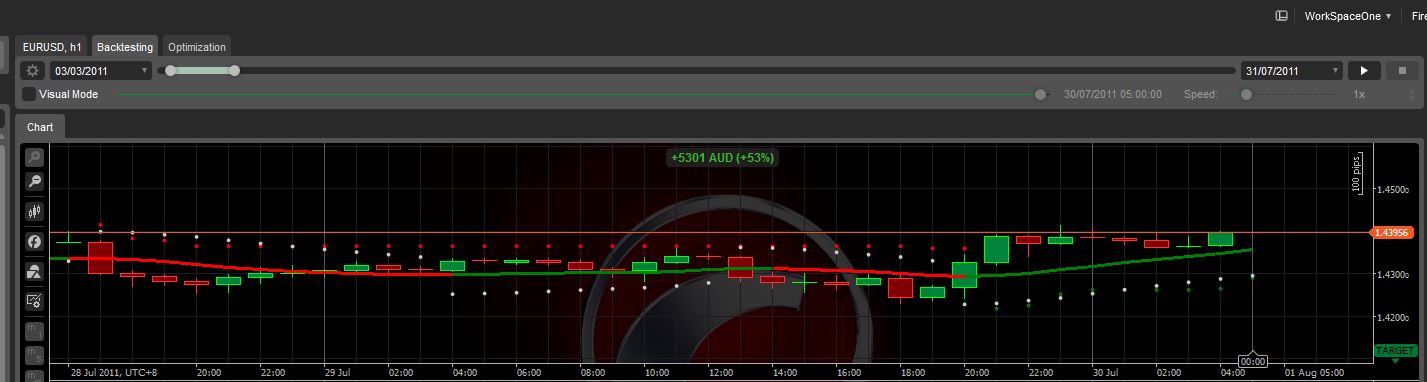This screenshot has width=1427, height=382.
Task: Click the EURUSD, h1 tab
Action: point(52,47)
